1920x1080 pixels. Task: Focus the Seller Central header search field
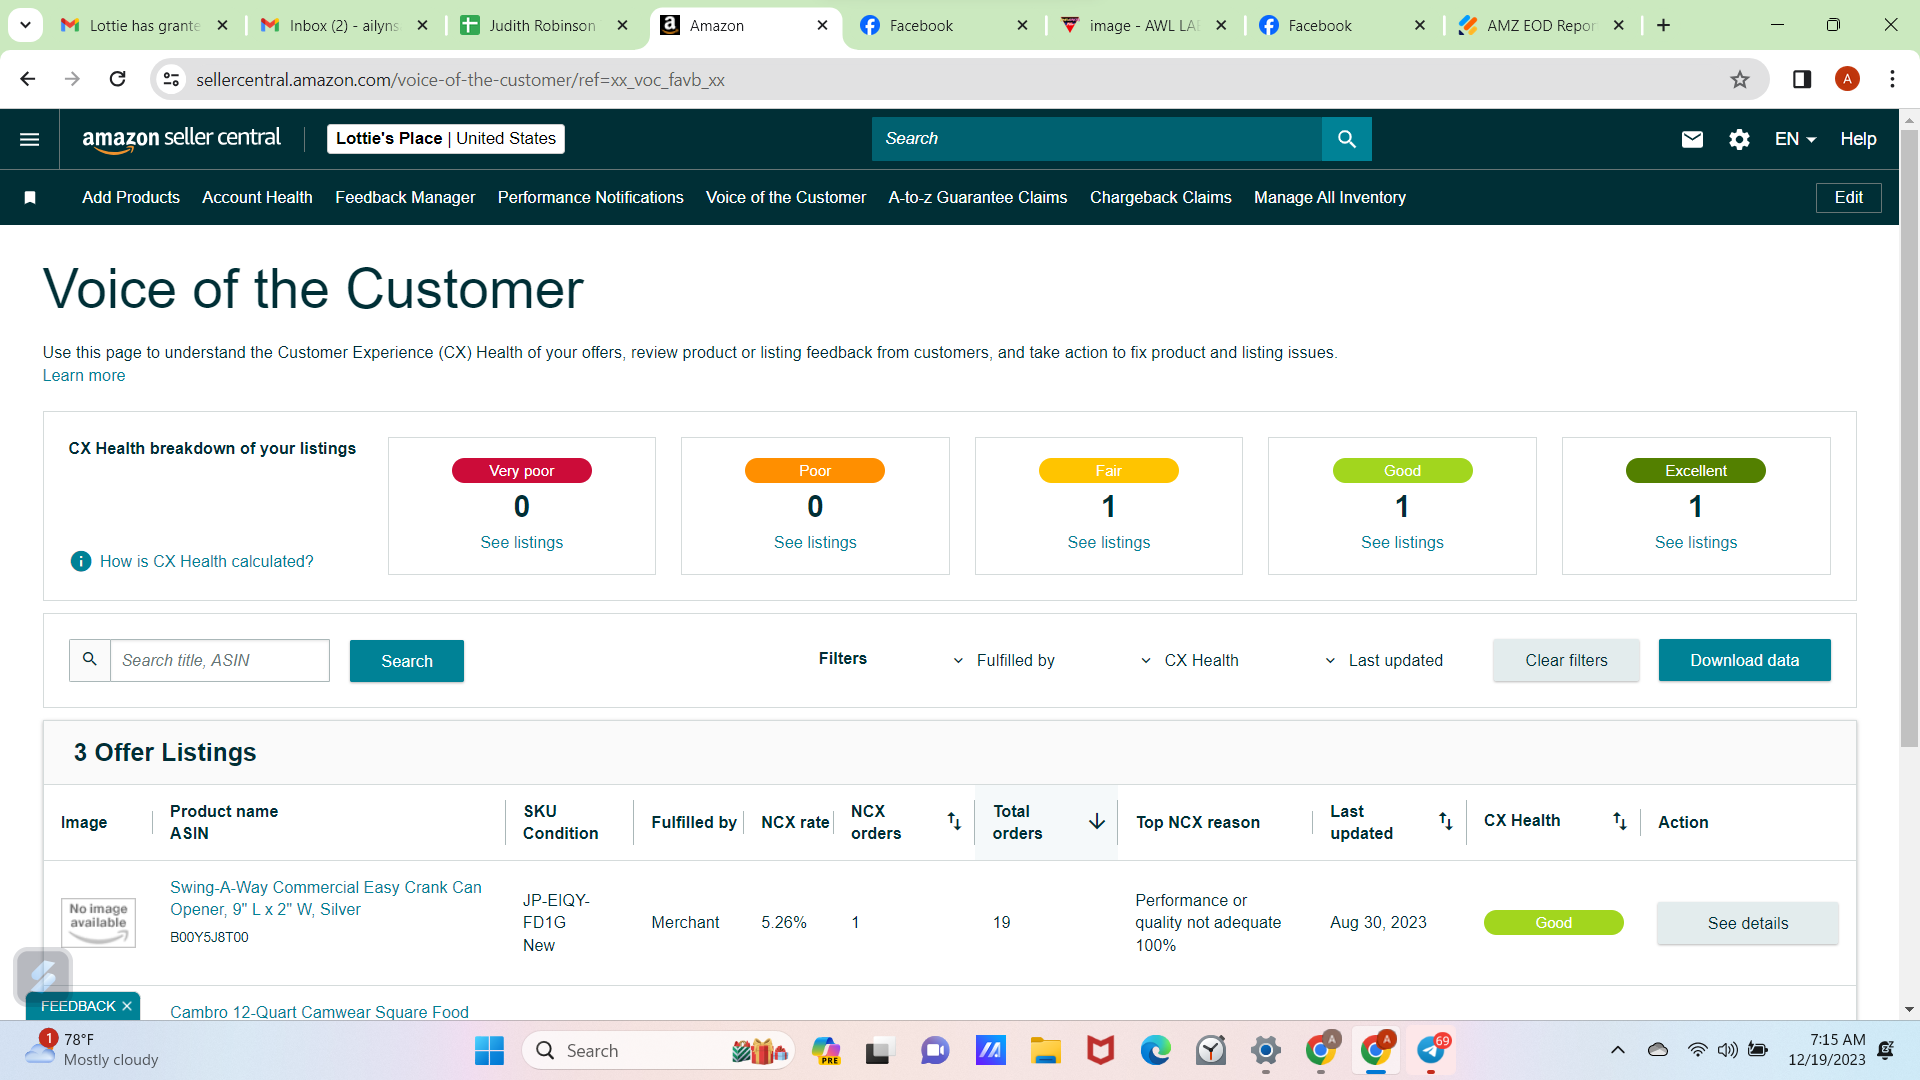click(1097, 139)
